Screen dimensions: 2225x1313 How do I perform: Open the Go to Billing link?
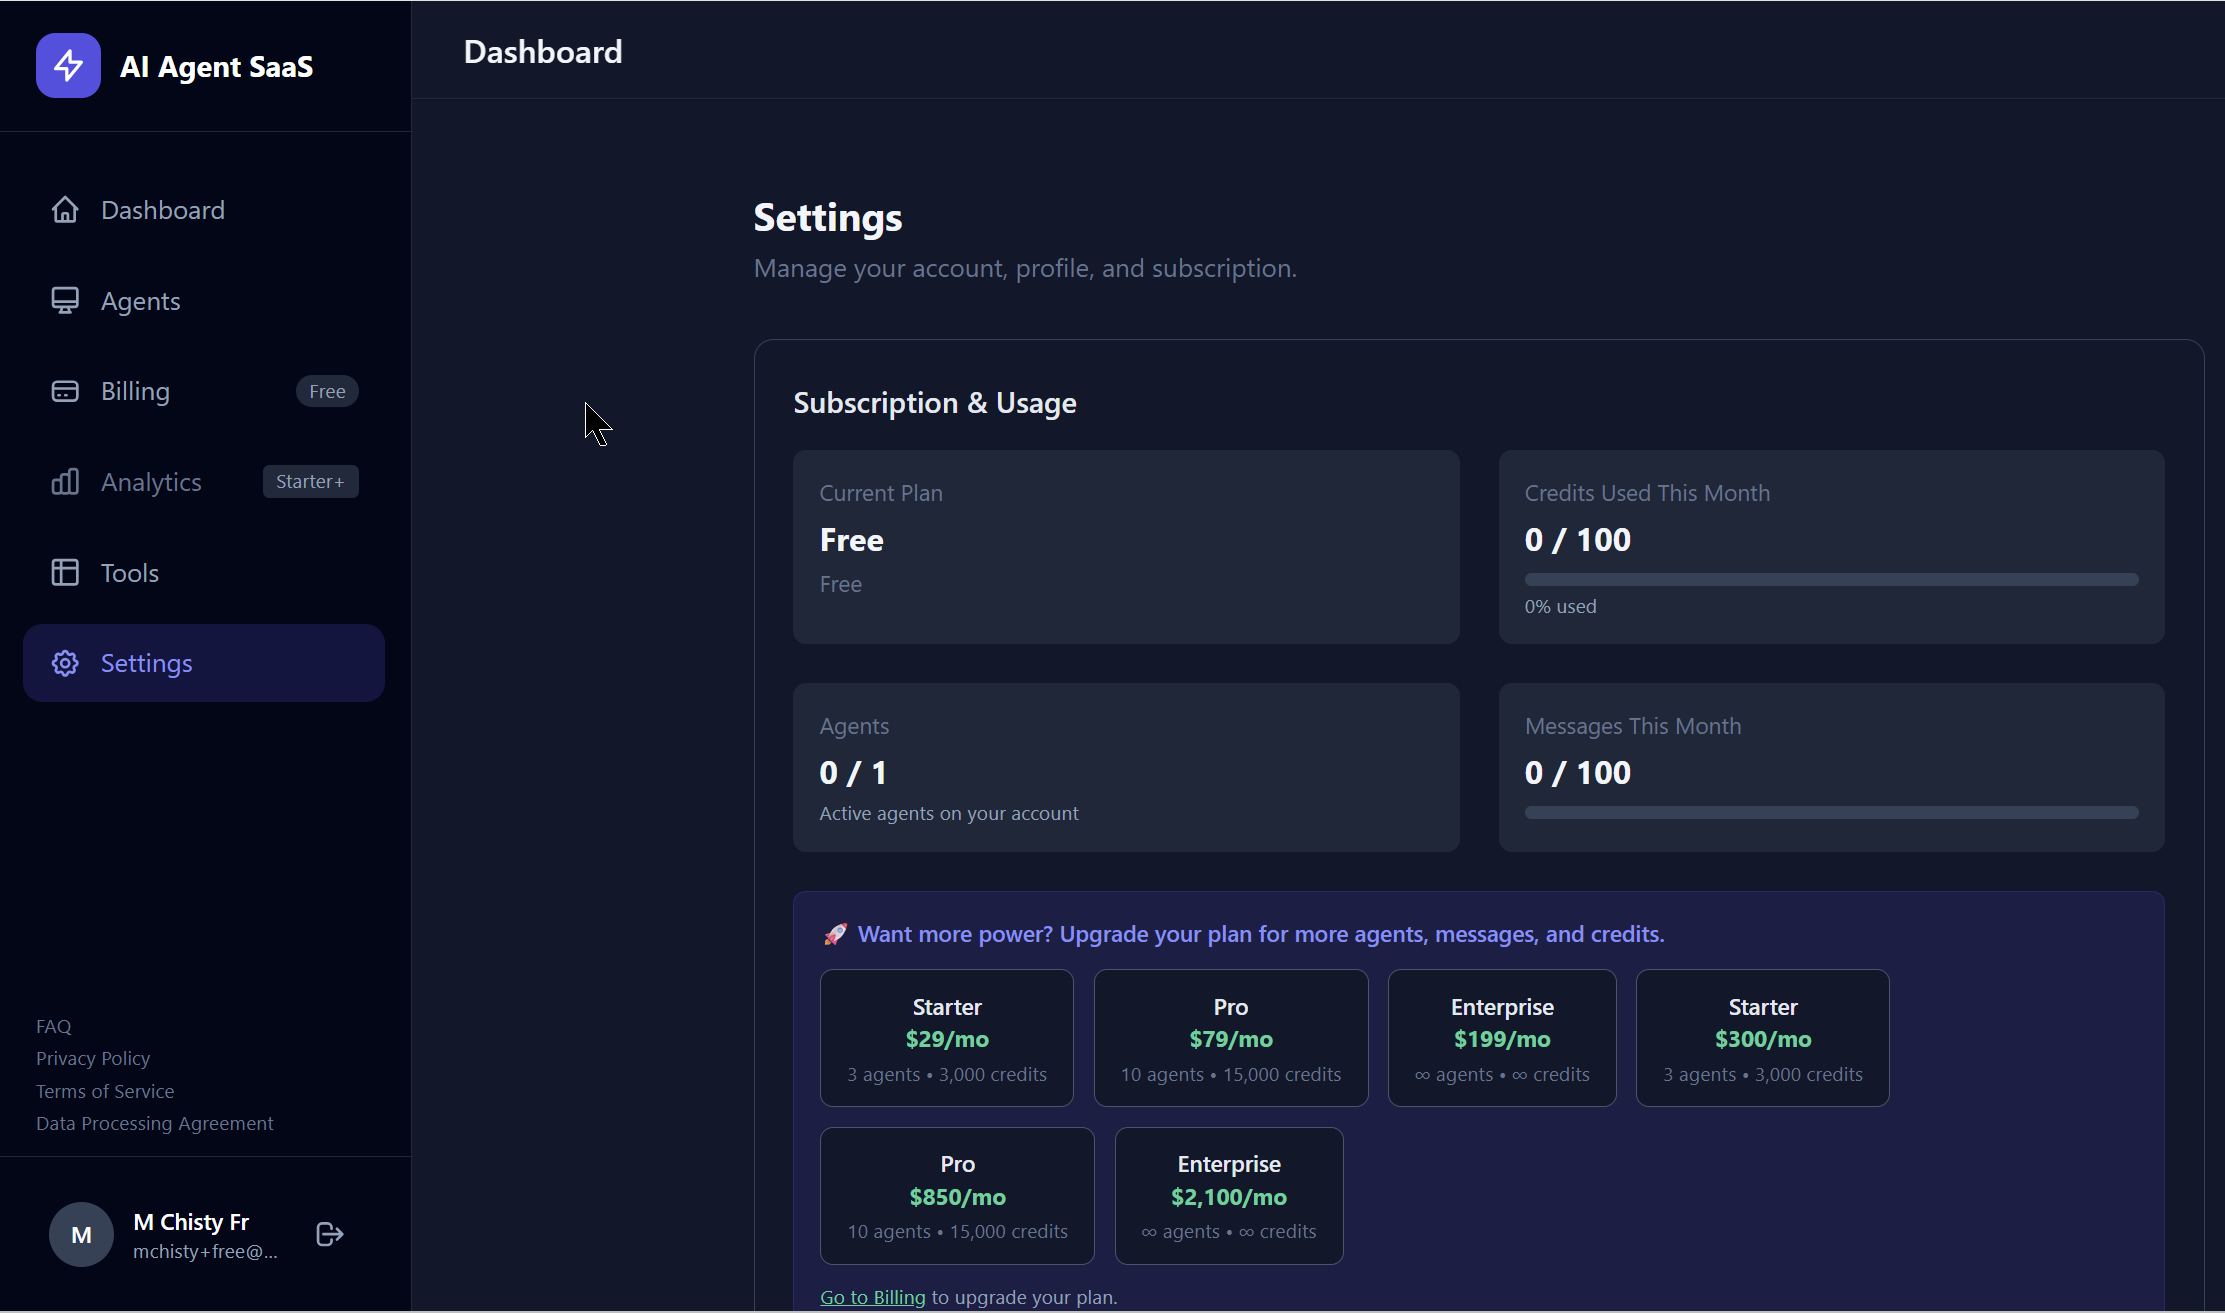click(x=871, y=1297)
